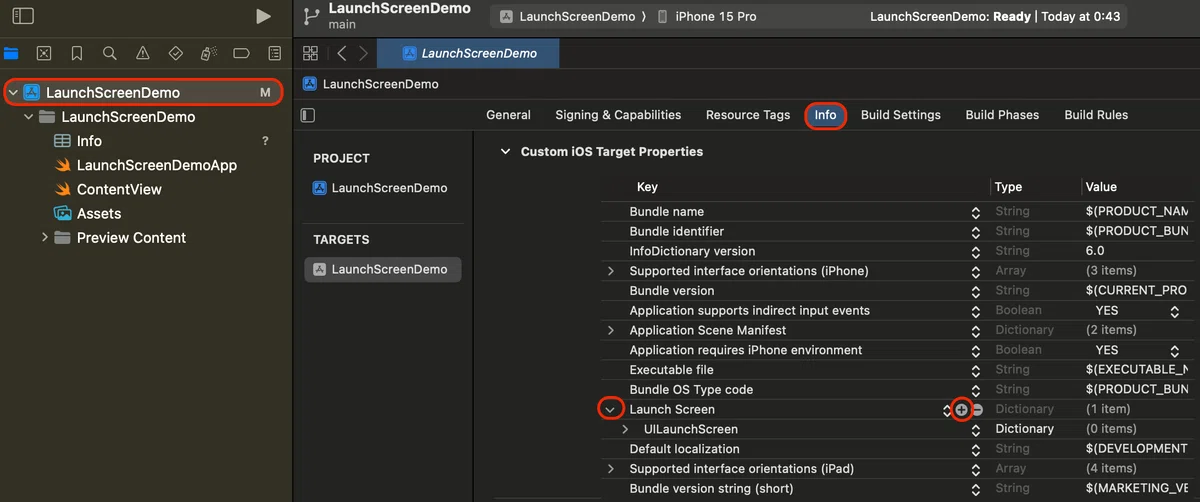Click the Type column header
The height and width of the screenshot is (502, 1200).
click(1008, 187)
